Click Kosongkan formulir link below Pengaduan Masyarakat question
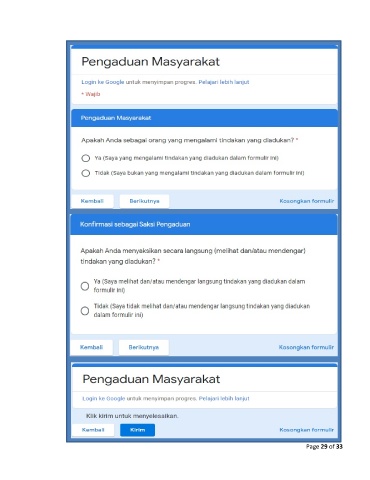370x480 pixels. point(307,201)
